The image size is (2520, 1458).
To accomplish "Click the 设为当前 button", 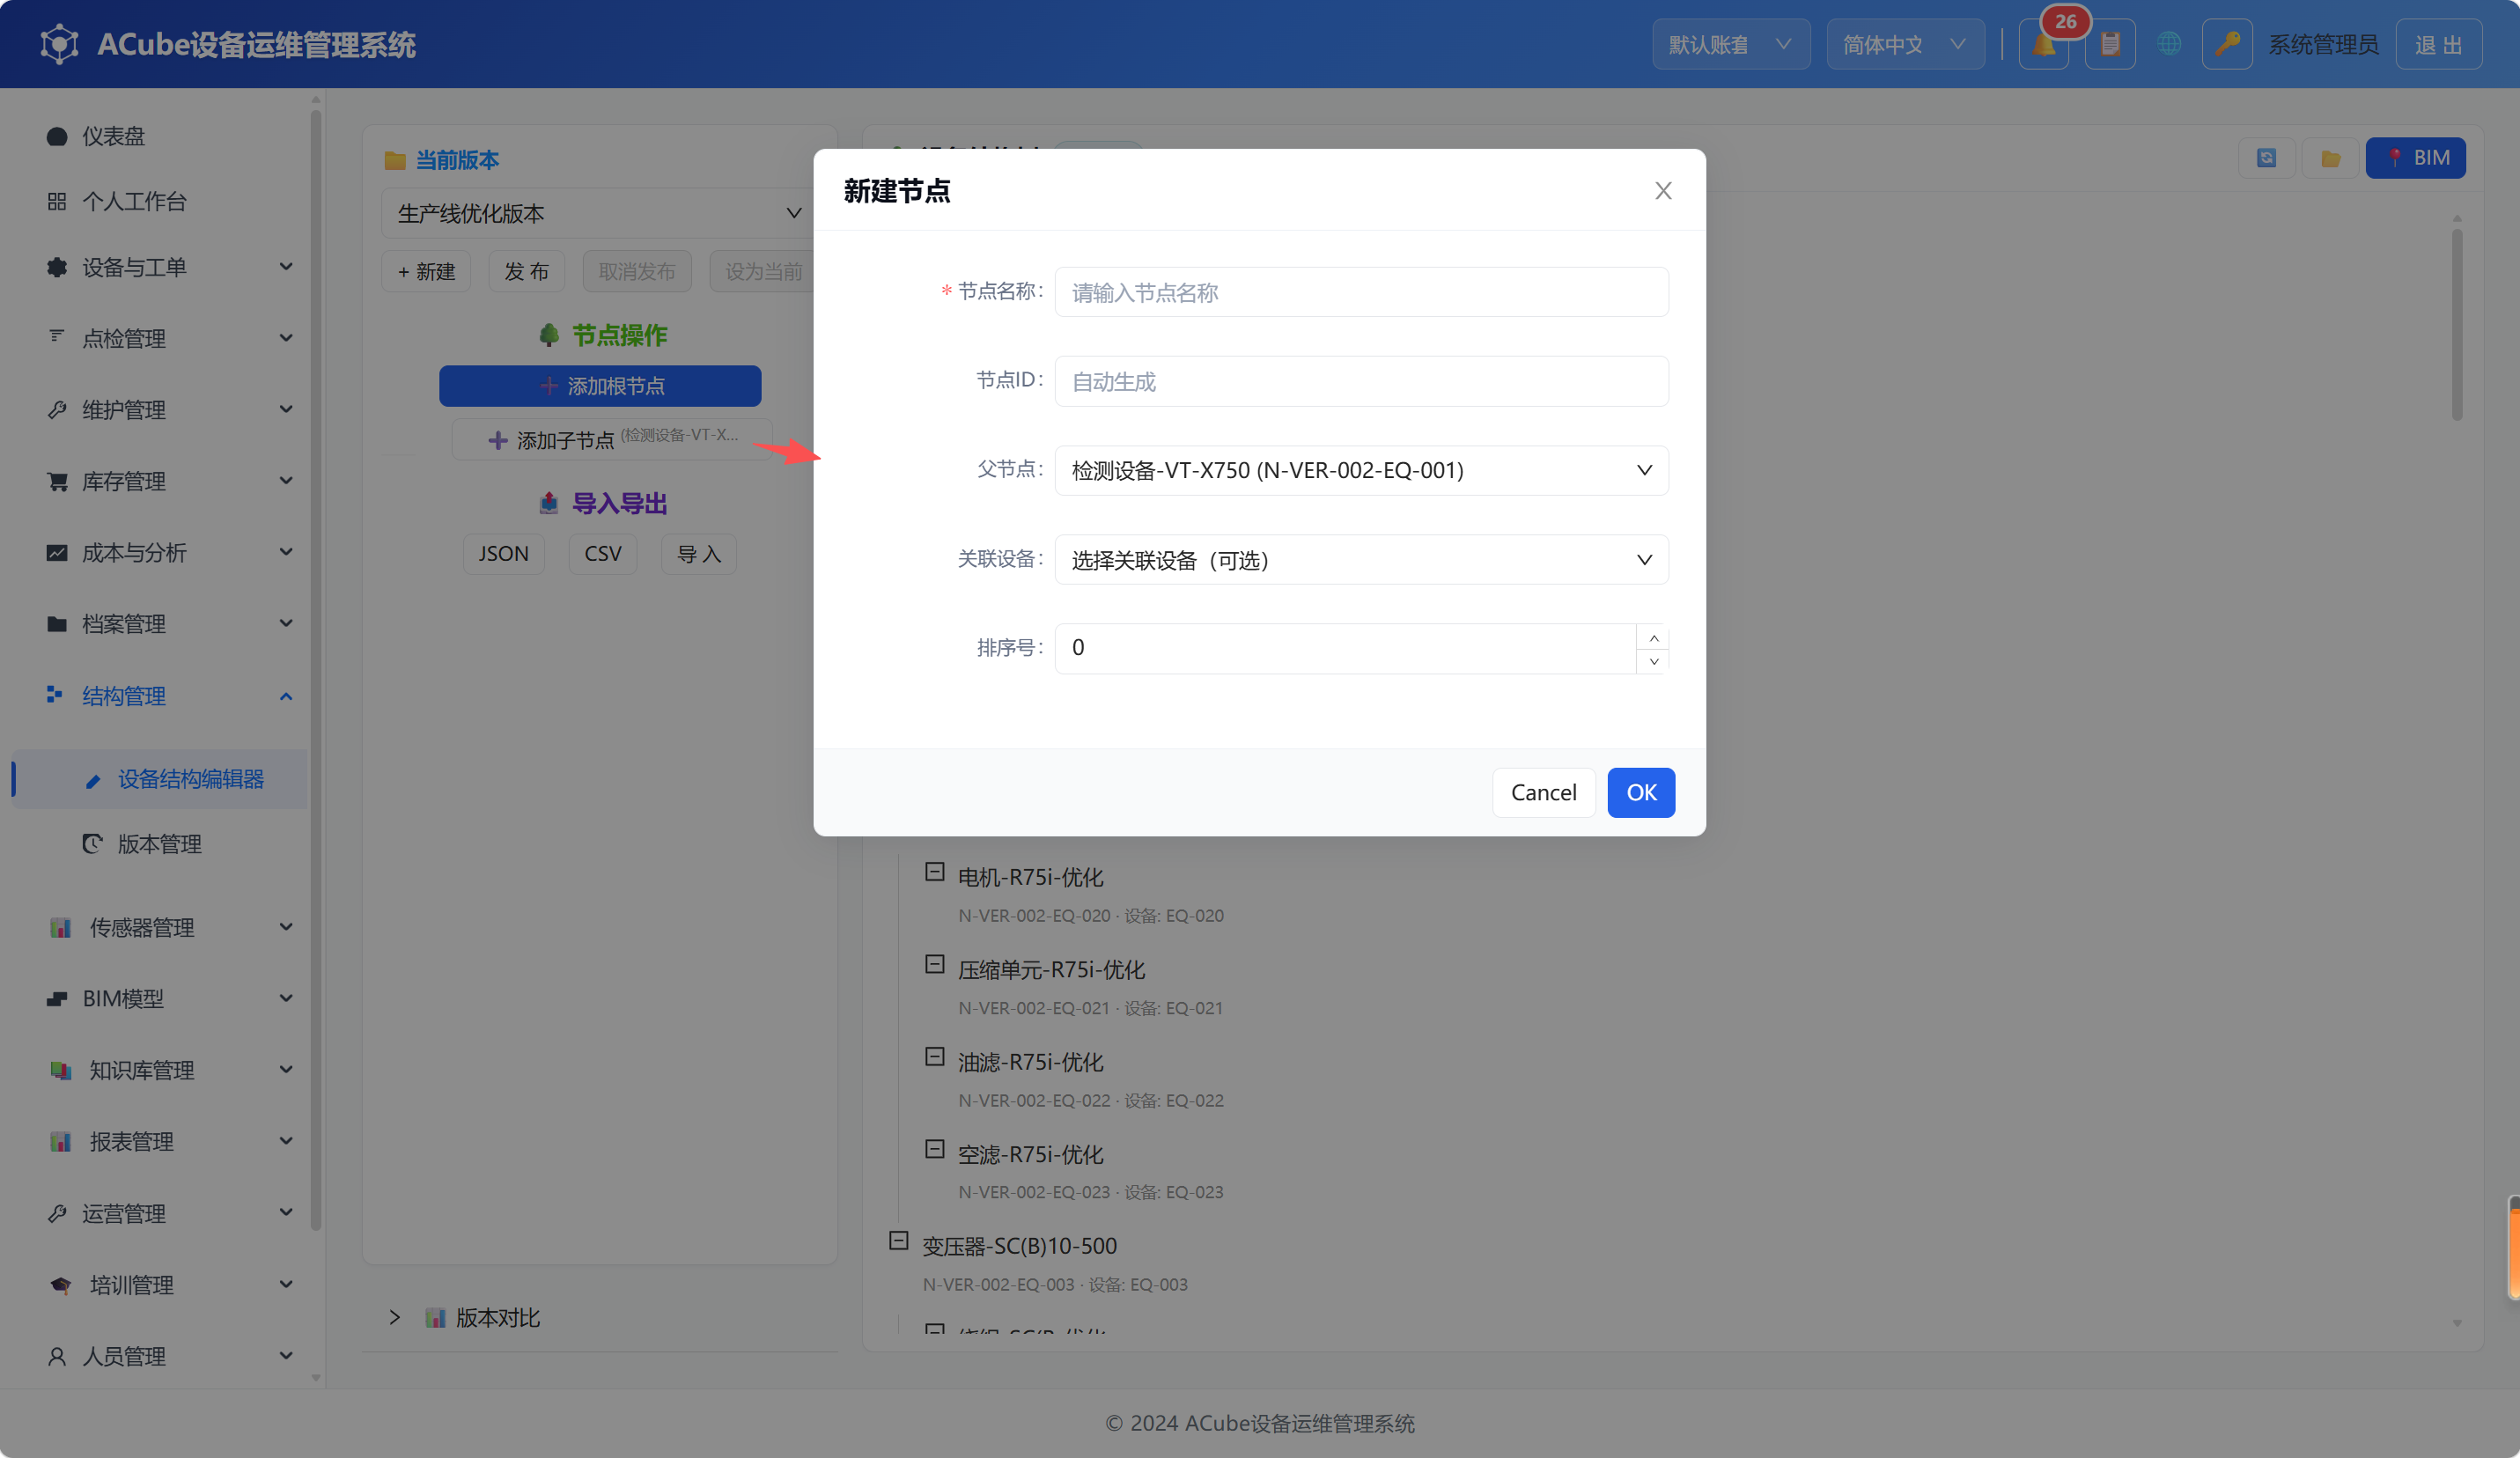I will pyautogui.click(x=763, y=271).
